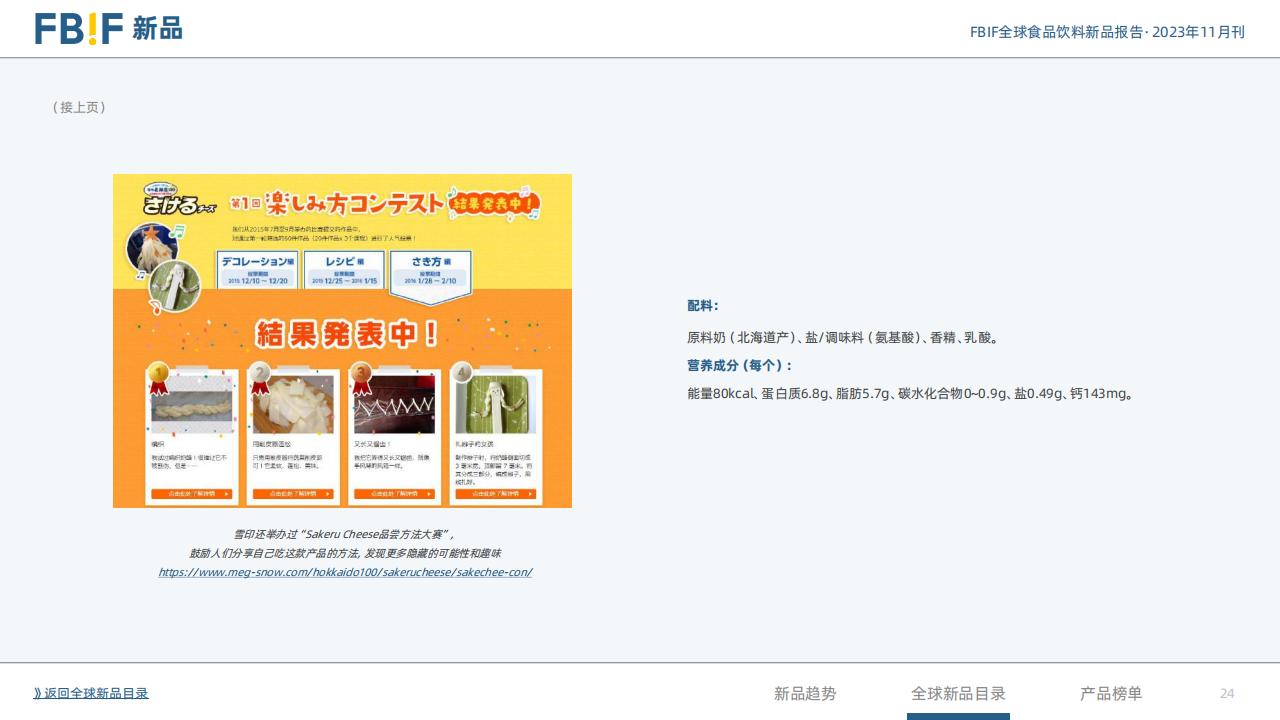Click the large 結果発表中！ headline
Screen dimensions: 1280x720
(x=346, y=333)
